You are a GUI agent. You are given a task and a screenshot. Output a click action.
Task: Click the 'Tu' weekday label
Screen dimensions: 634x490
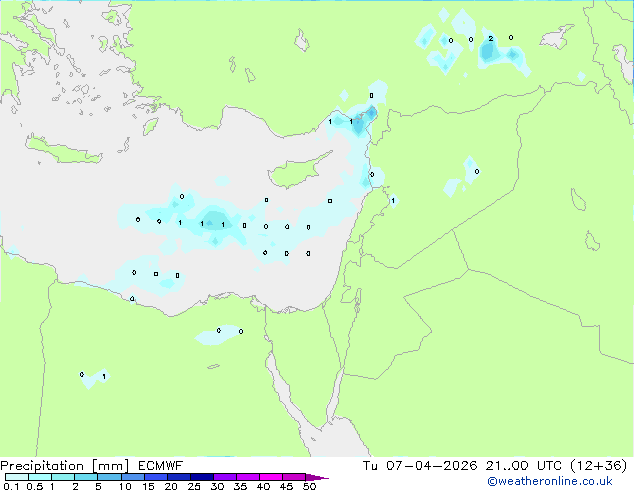(x=370, y=465)
